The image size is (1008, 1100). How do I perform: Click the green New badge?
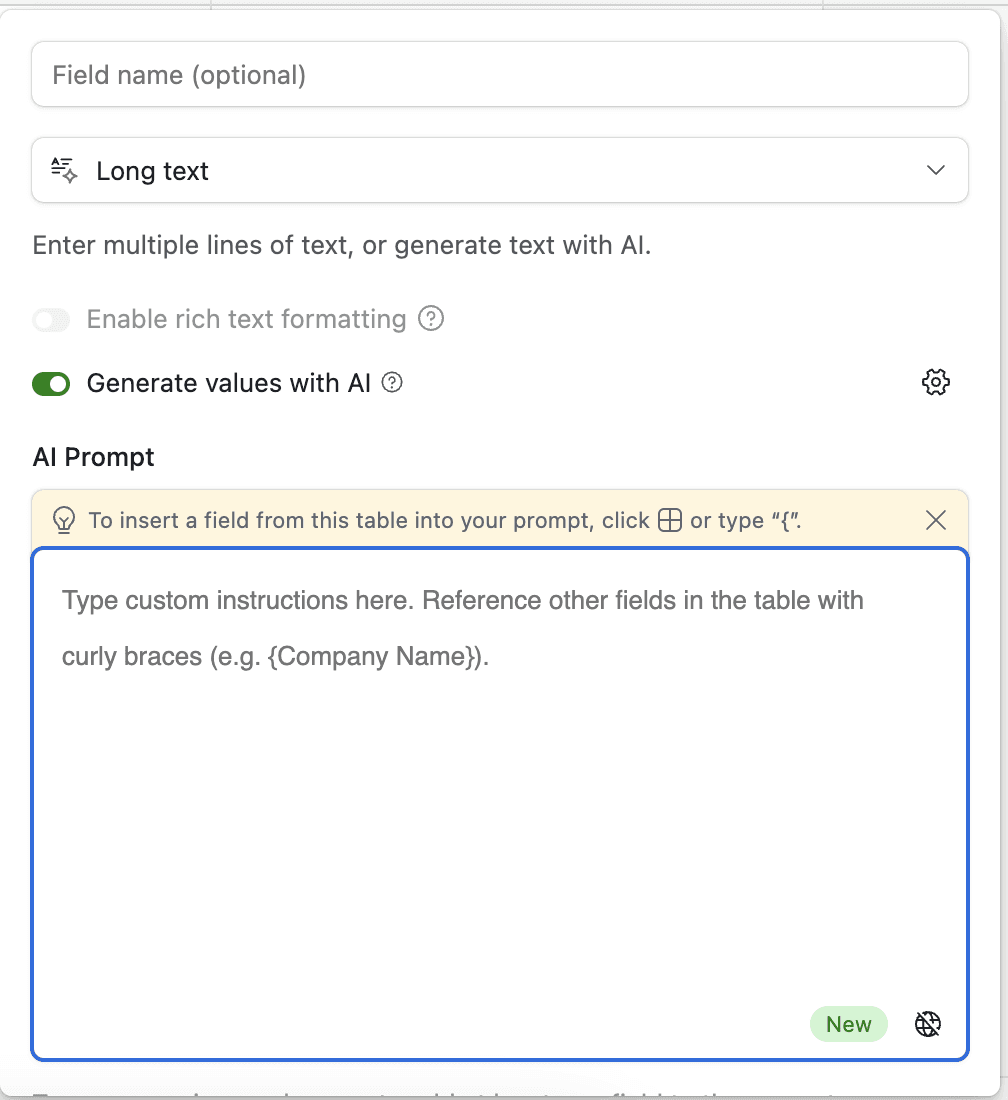pyautogui.click(x=848, y=1024)
